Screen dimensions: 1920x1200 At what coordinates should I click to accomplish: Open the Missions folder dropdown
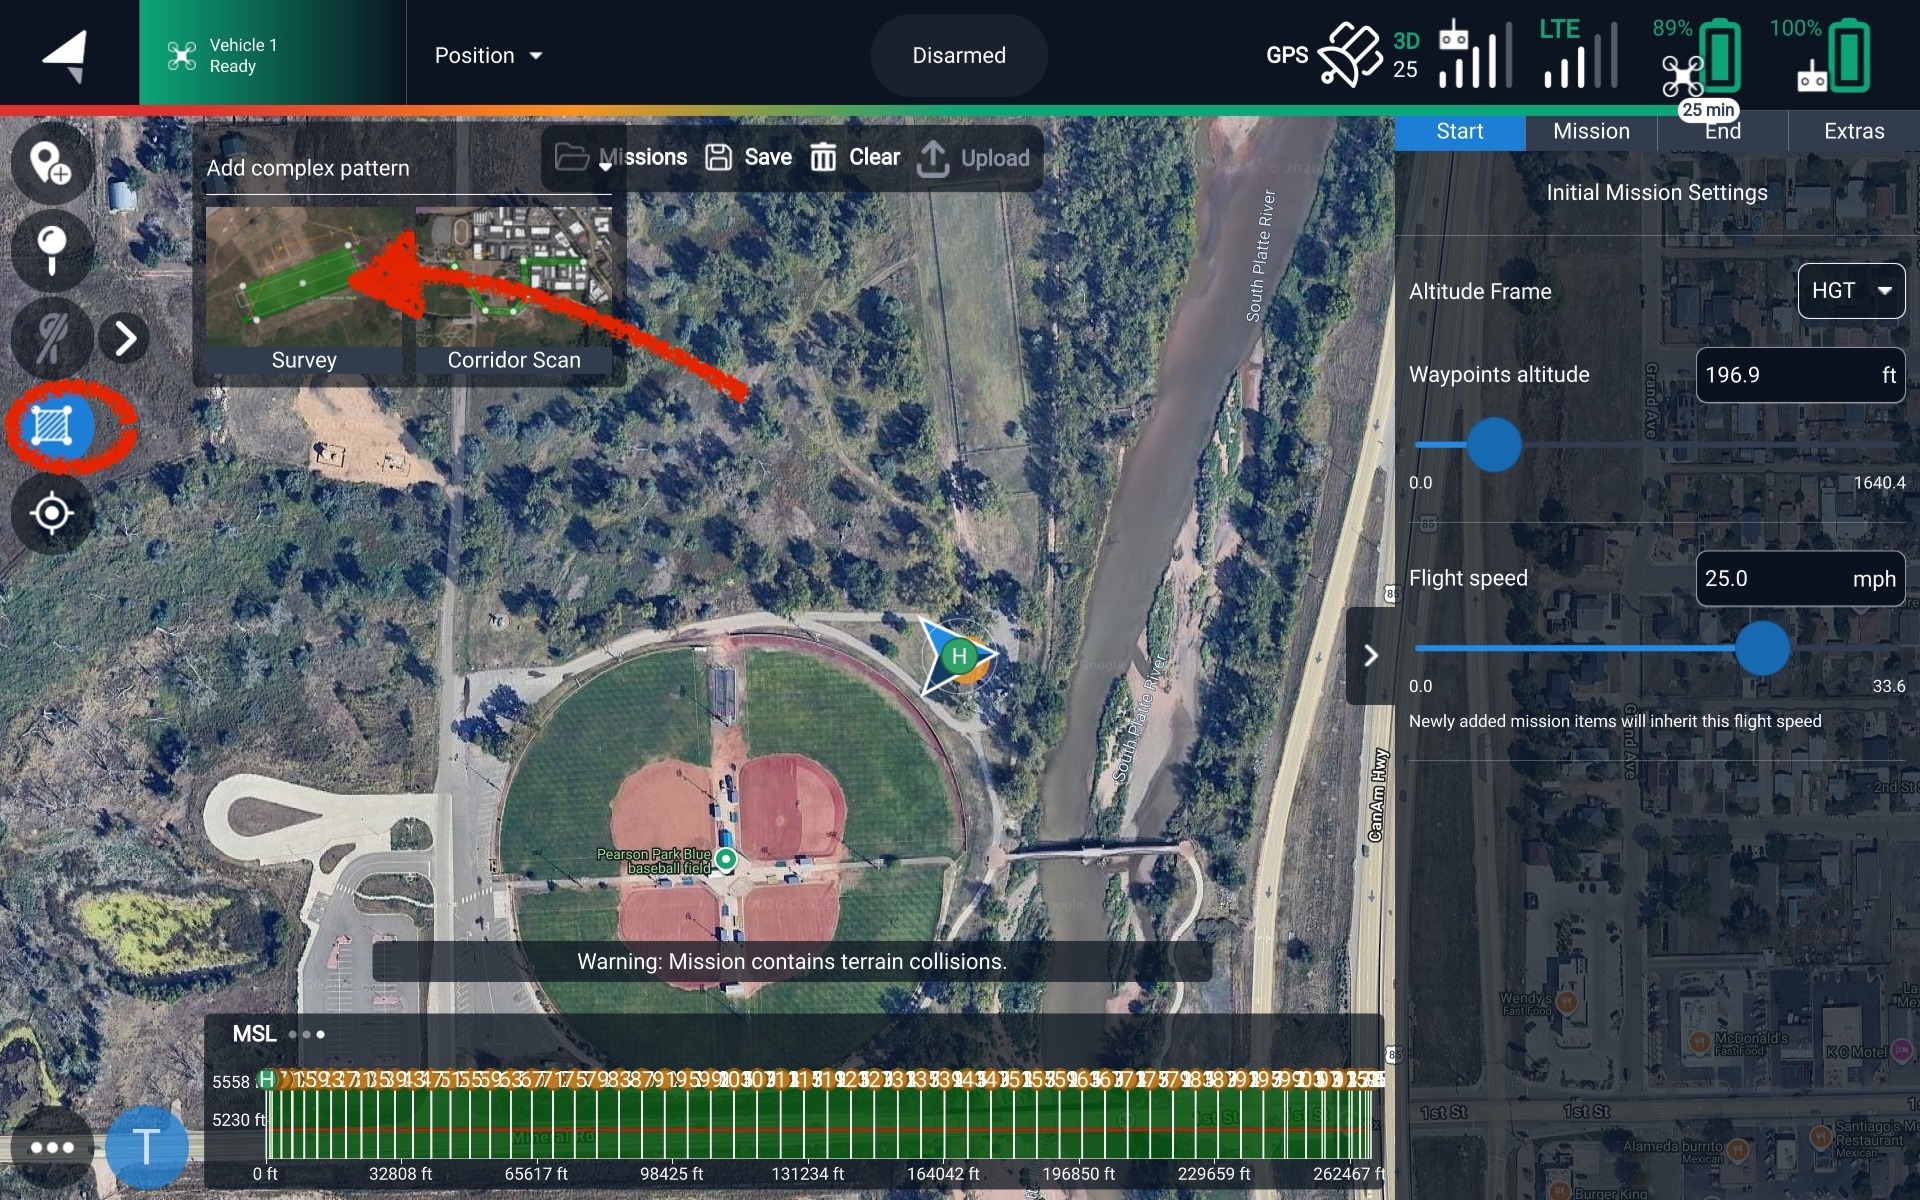(x=620, y=157)
